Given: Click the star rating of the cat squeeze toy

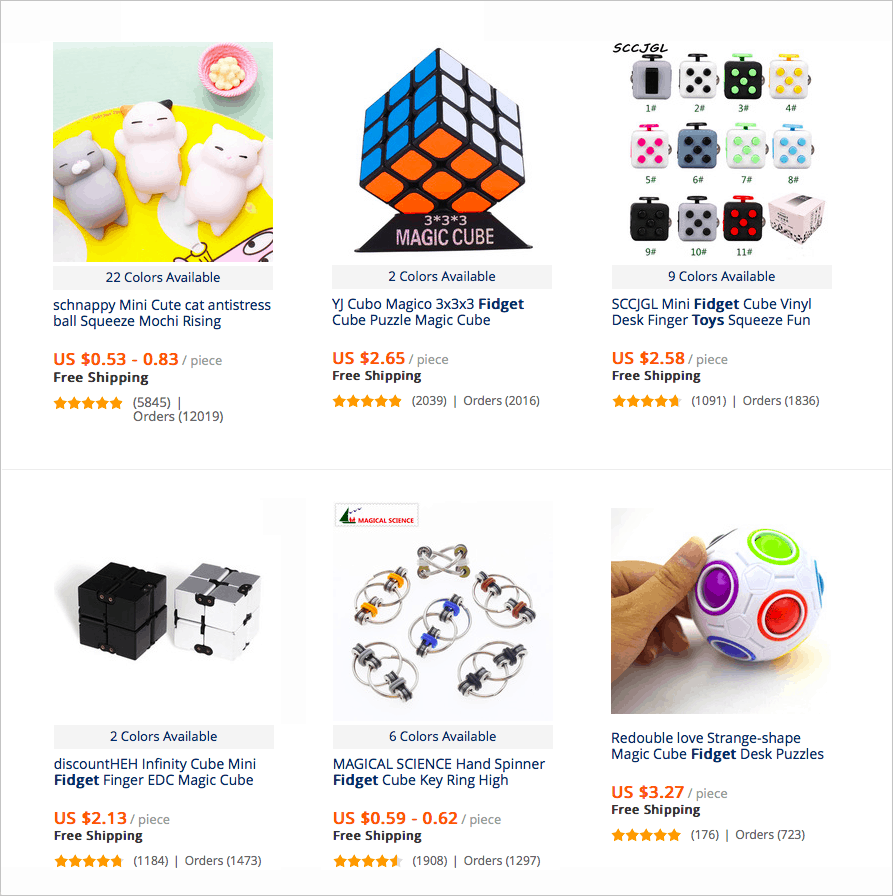Looking at the screenshot, I should 88,403.
